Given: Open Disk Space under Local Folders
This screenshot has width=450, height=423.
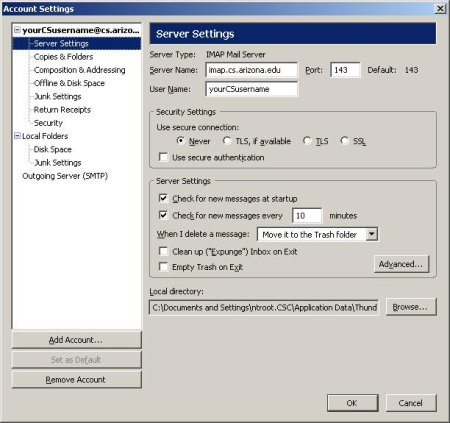Looking at the screenshot, I should click(53, 149).
